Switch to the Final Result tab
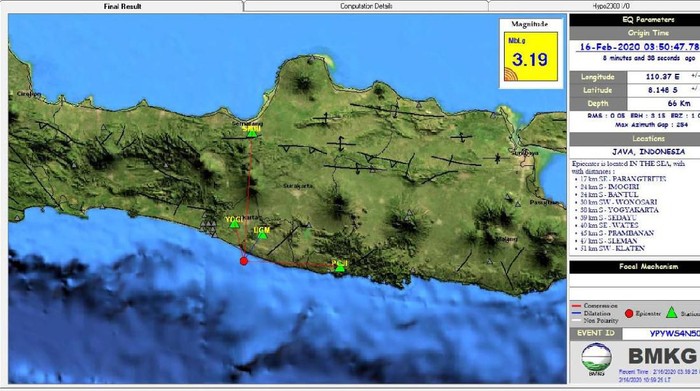Image resolution: width=700 pixels, height=391 pixels. click(x=122, y=6)
